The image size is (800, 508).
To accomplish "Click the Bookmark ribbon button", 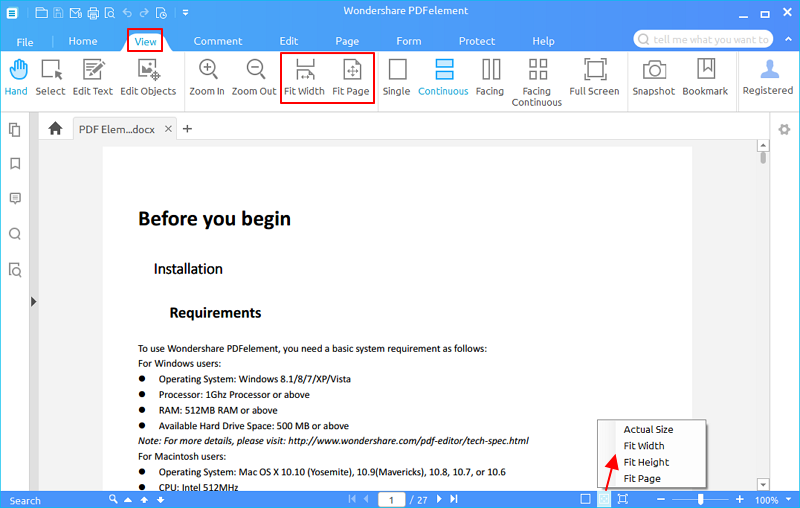I will point(706,77).
